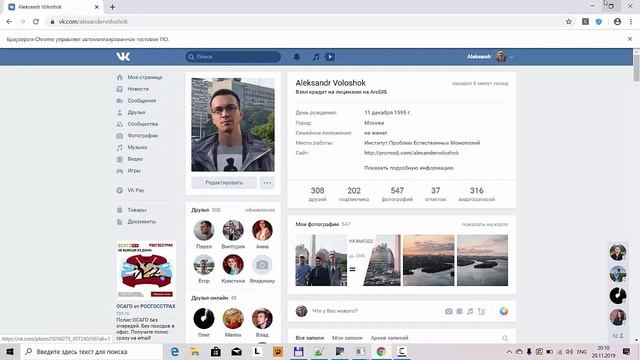Click the 308 друзей counter
This screenshot has height=360, width=640.
[x=318, y=194]
